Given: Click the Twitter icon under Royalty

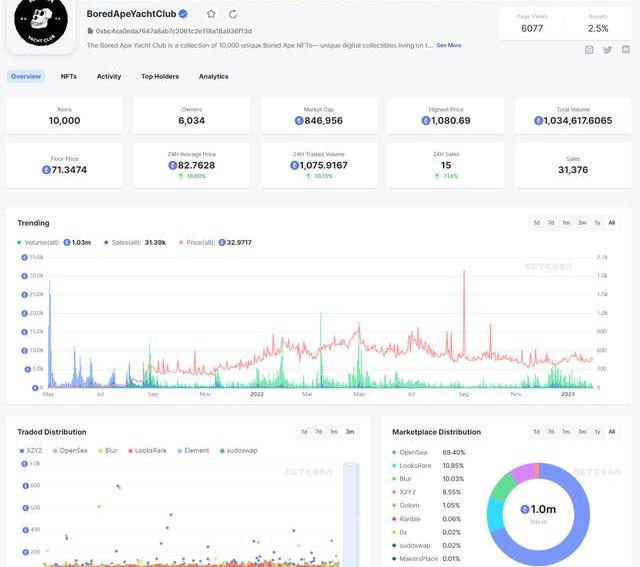Looking at the screenshot, I should coord(607,50).
